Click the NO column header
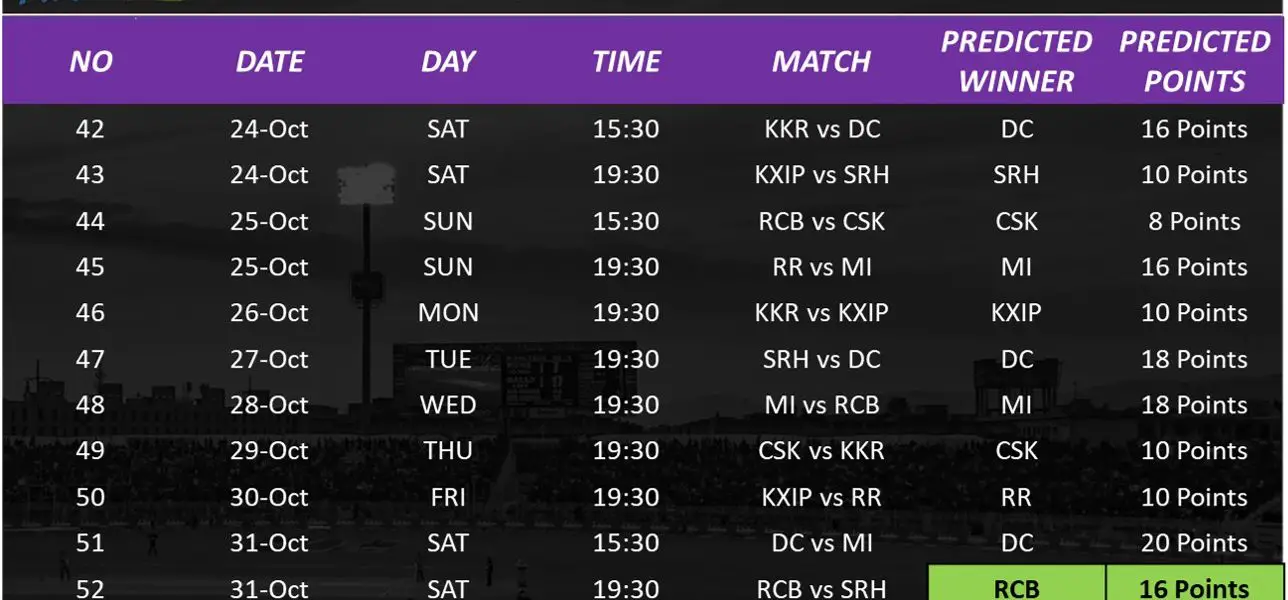1288x600 pixels. coord(90,62)
